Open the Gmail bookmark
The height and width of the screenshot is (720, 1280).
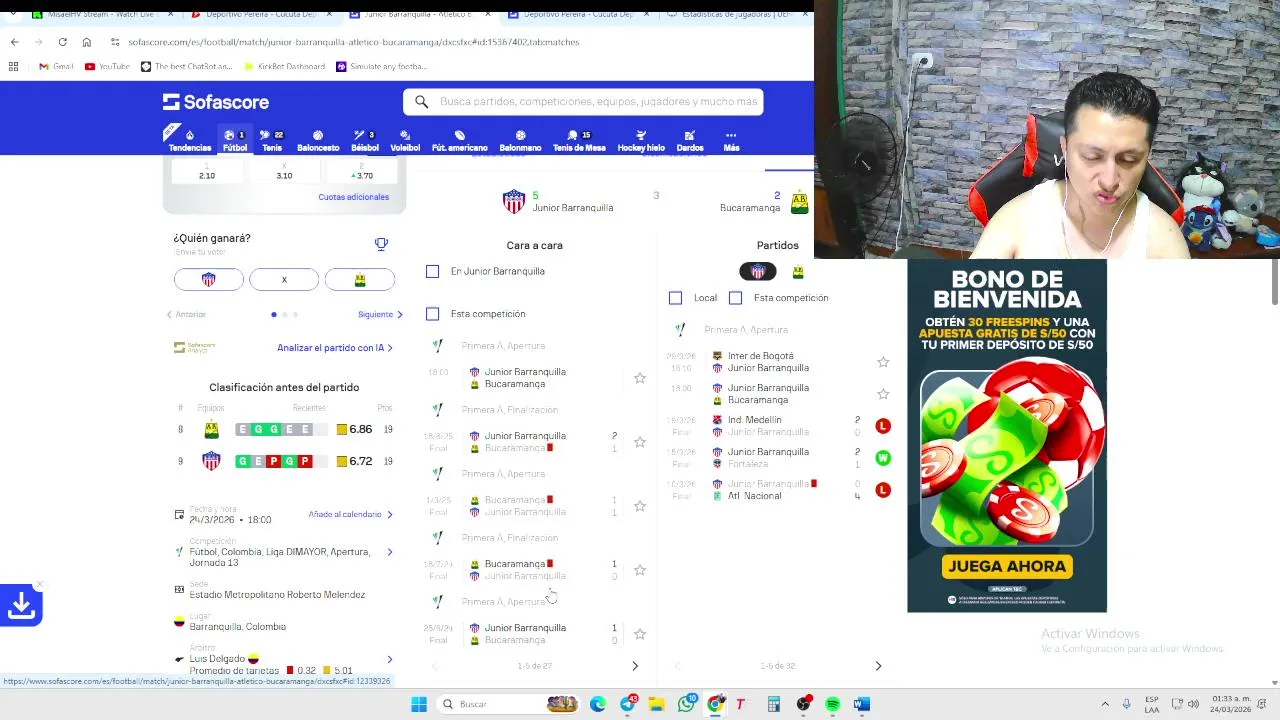pos(56,66)
